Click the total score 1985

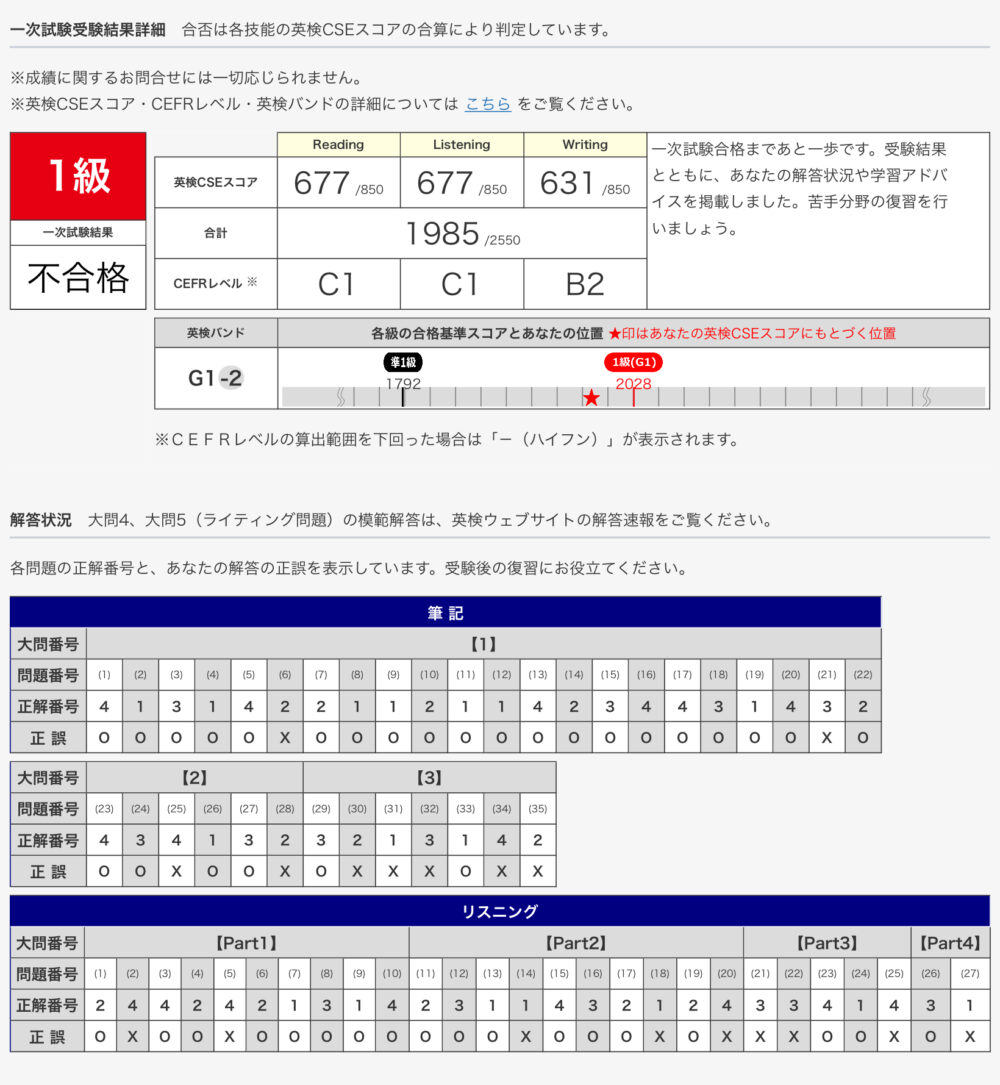pos(442,234)
